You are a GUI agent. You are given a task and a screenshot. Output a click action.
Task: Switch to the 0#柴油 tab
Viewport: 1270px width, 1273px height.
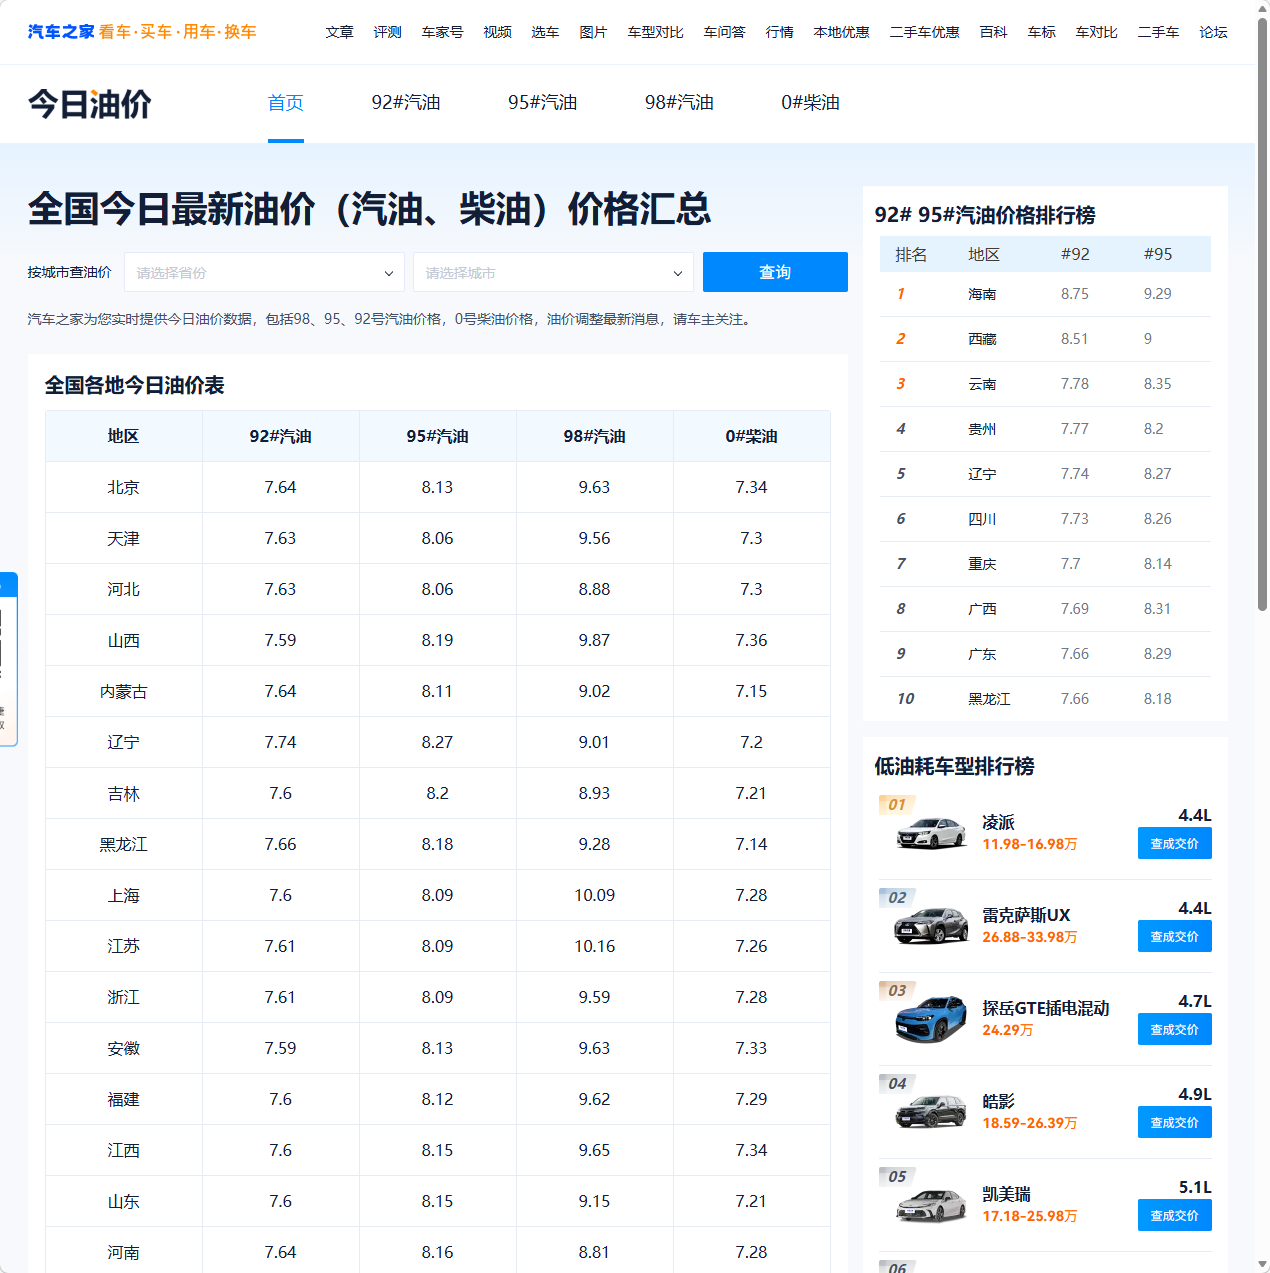tap(810, 102)
